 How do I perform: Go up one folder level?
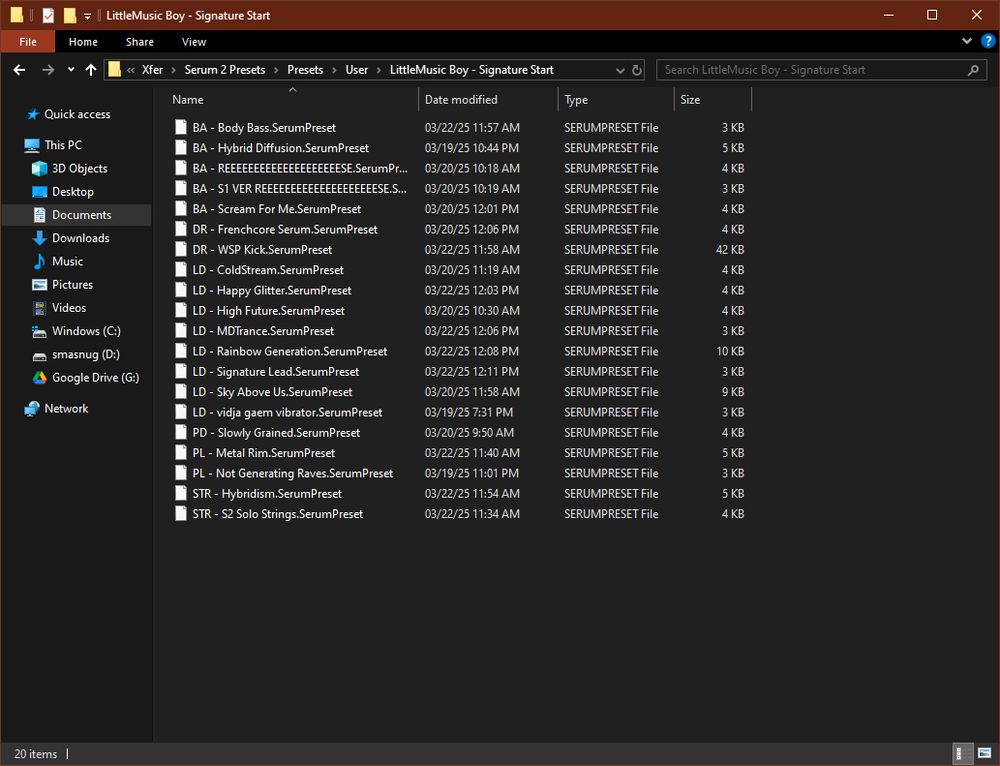click(x=91, y=70)
